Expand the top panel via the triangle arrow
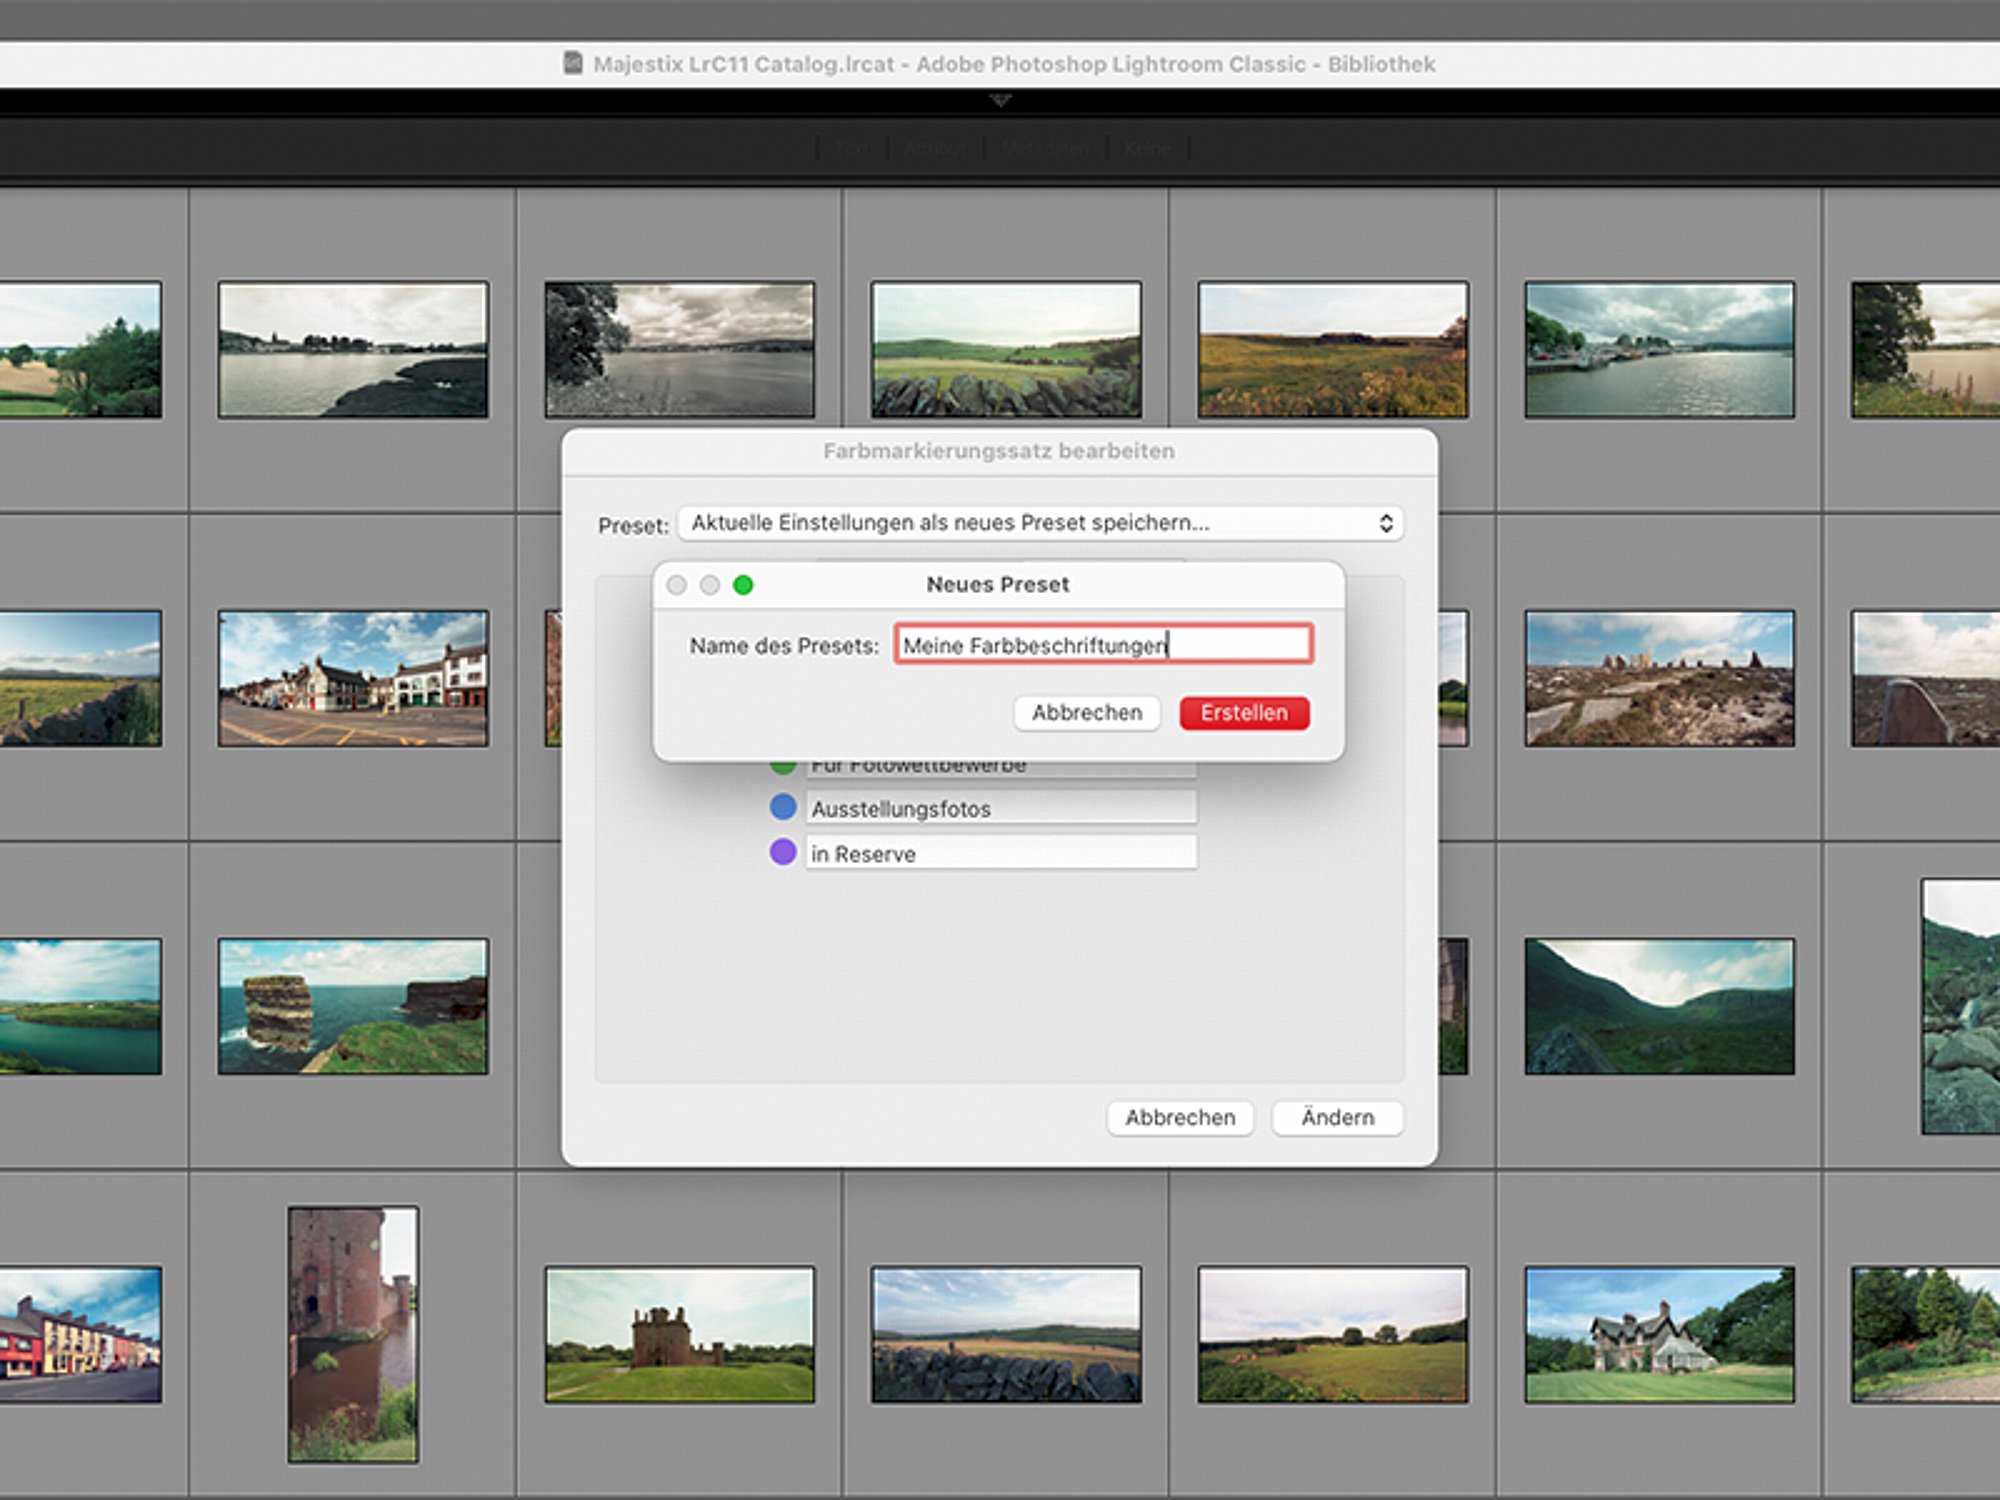Viewport: 2000px width, 1500px height. (1000, 100)
